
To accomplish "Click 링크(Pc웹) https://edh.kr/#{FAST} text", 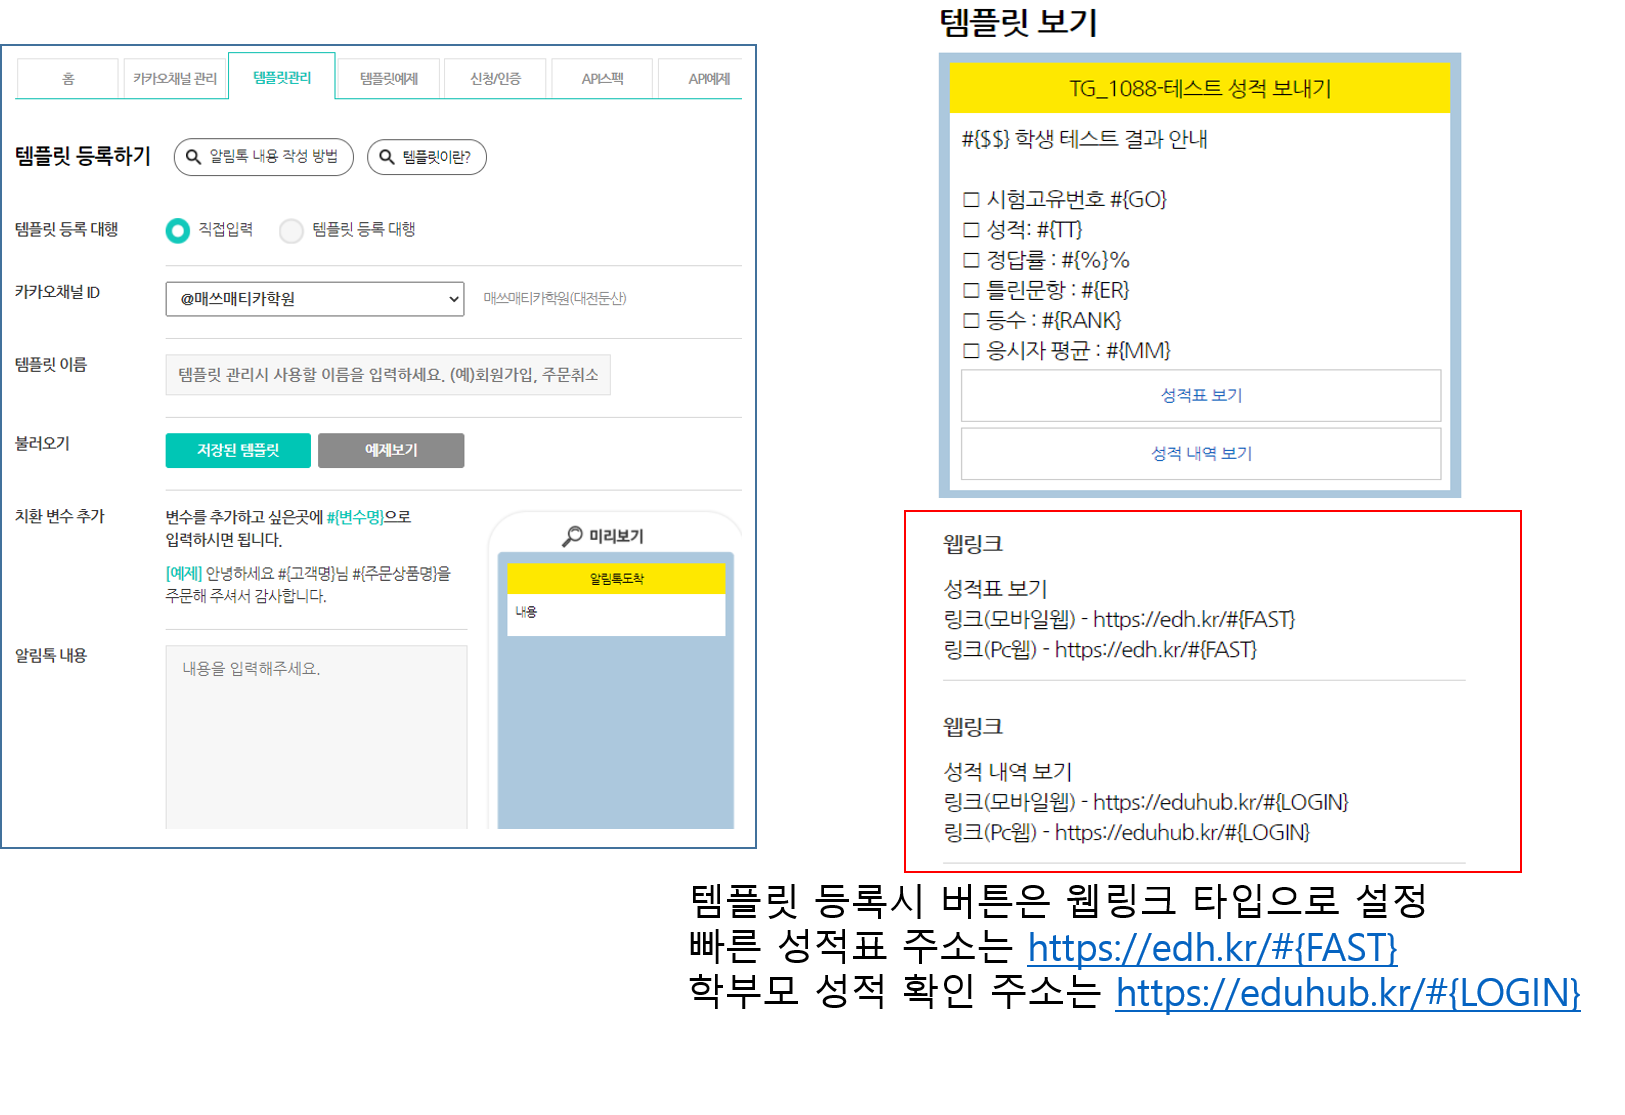I will click(1100, 650).
